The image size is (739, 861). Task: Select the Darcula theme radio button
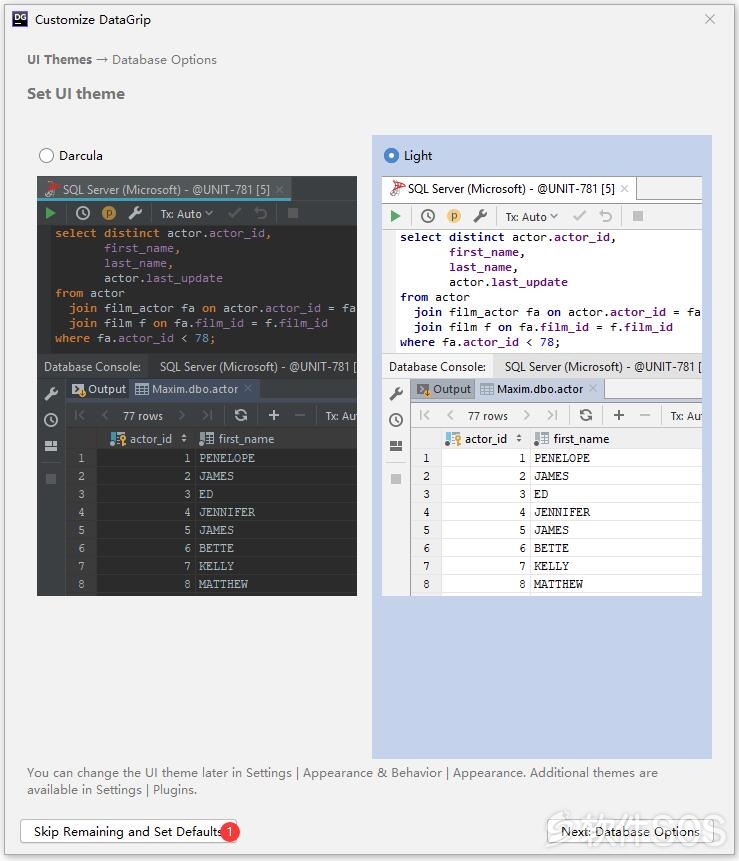click(47, 155)
